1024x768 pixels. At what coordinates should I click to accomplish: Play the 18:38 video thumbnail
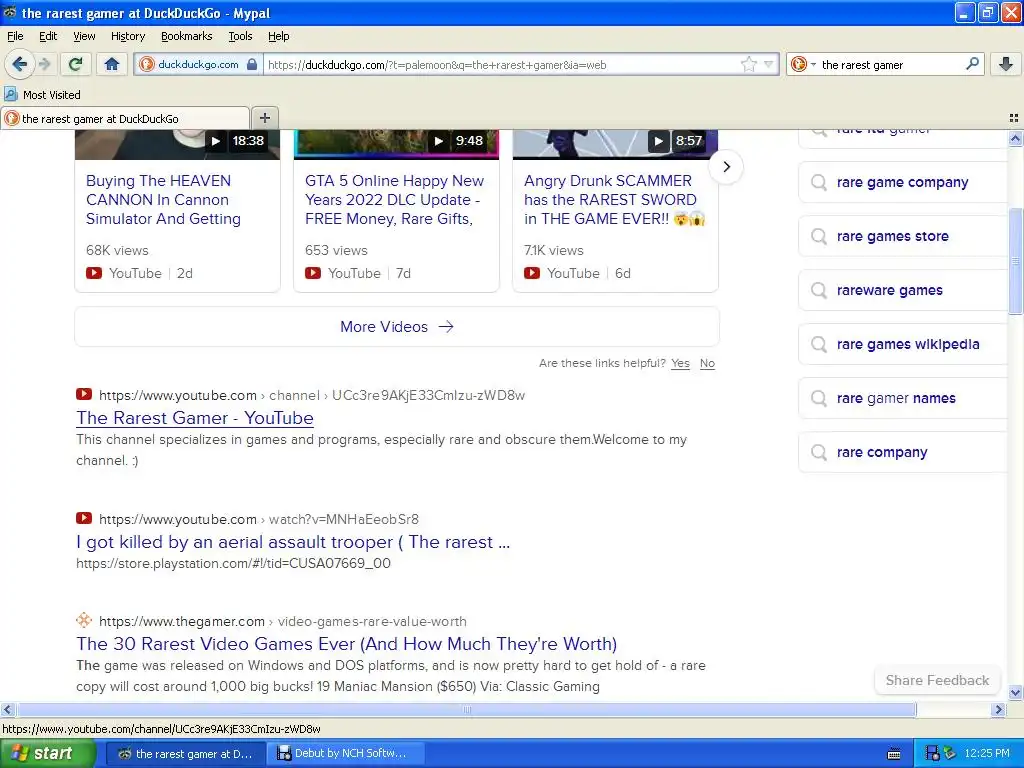178,144
